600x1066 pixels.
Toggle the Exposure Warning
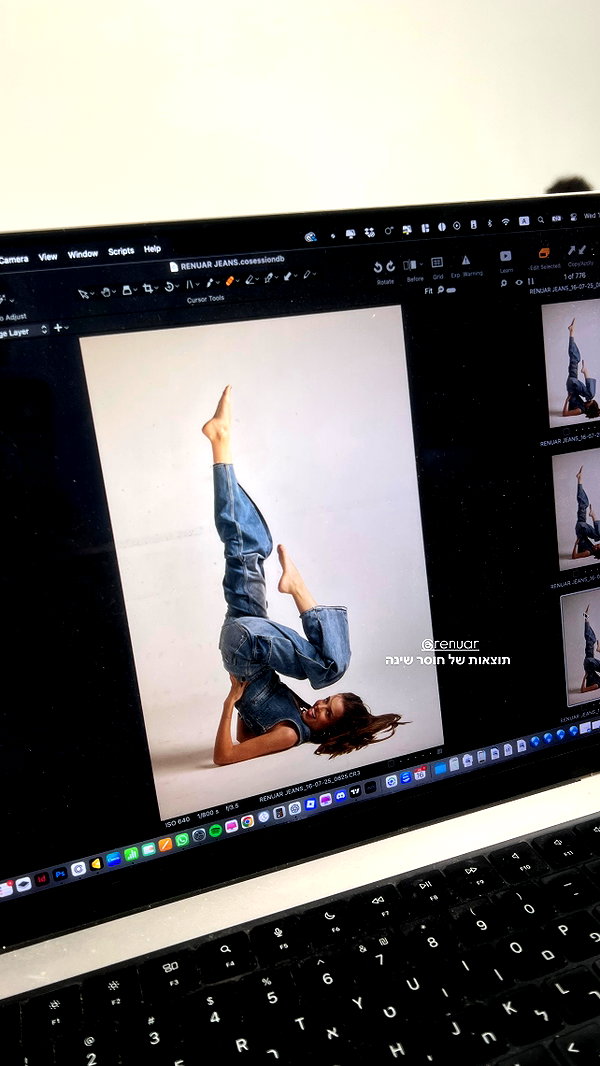click(x=466, y=260)
